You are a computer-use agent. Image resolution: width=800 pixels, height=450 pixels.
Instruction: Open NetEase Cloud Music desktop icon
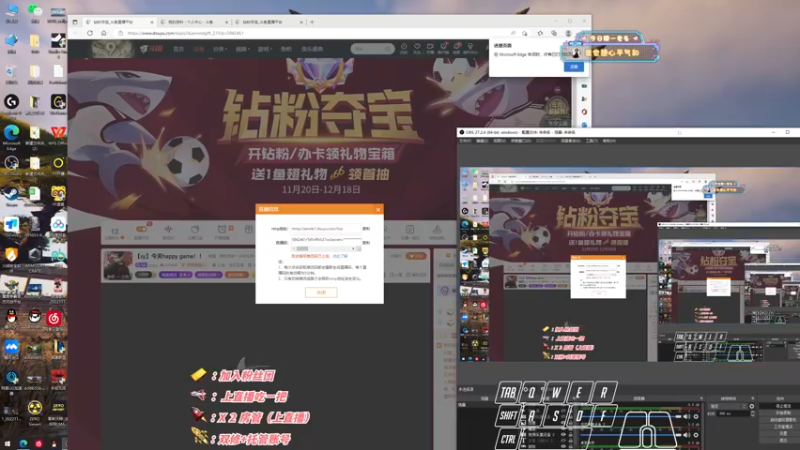click(x=54, y=318)
